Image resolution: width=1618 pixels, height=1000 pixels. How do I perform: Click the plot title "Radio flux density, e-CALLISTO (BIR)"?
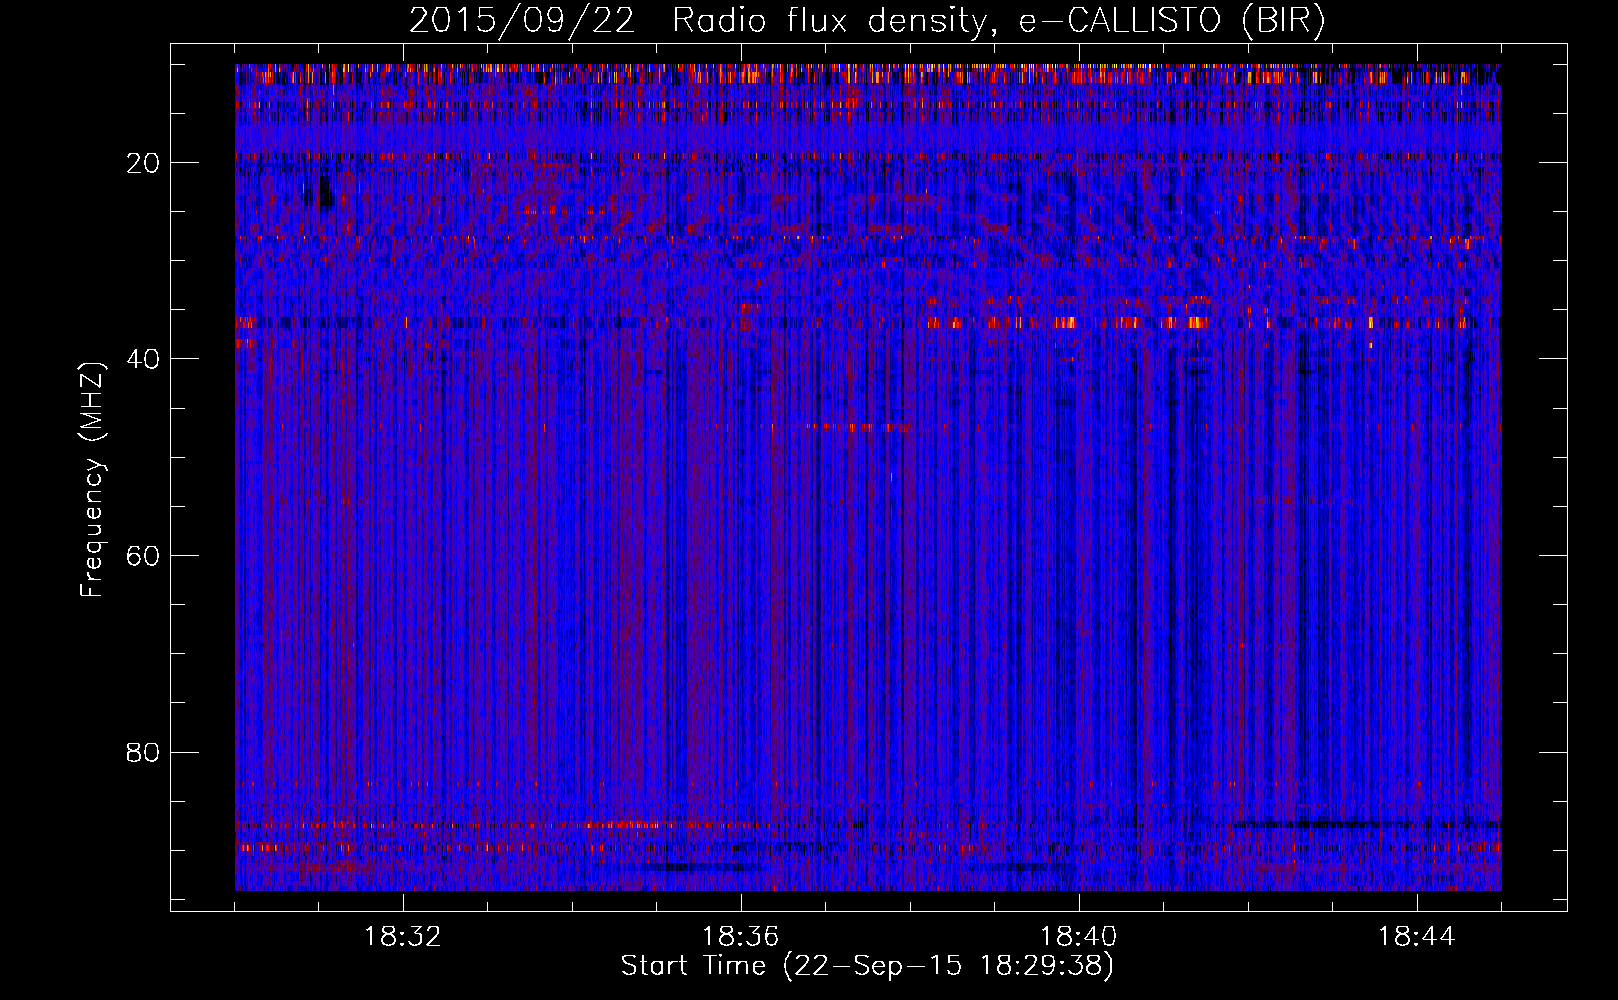tap(999, 21)
